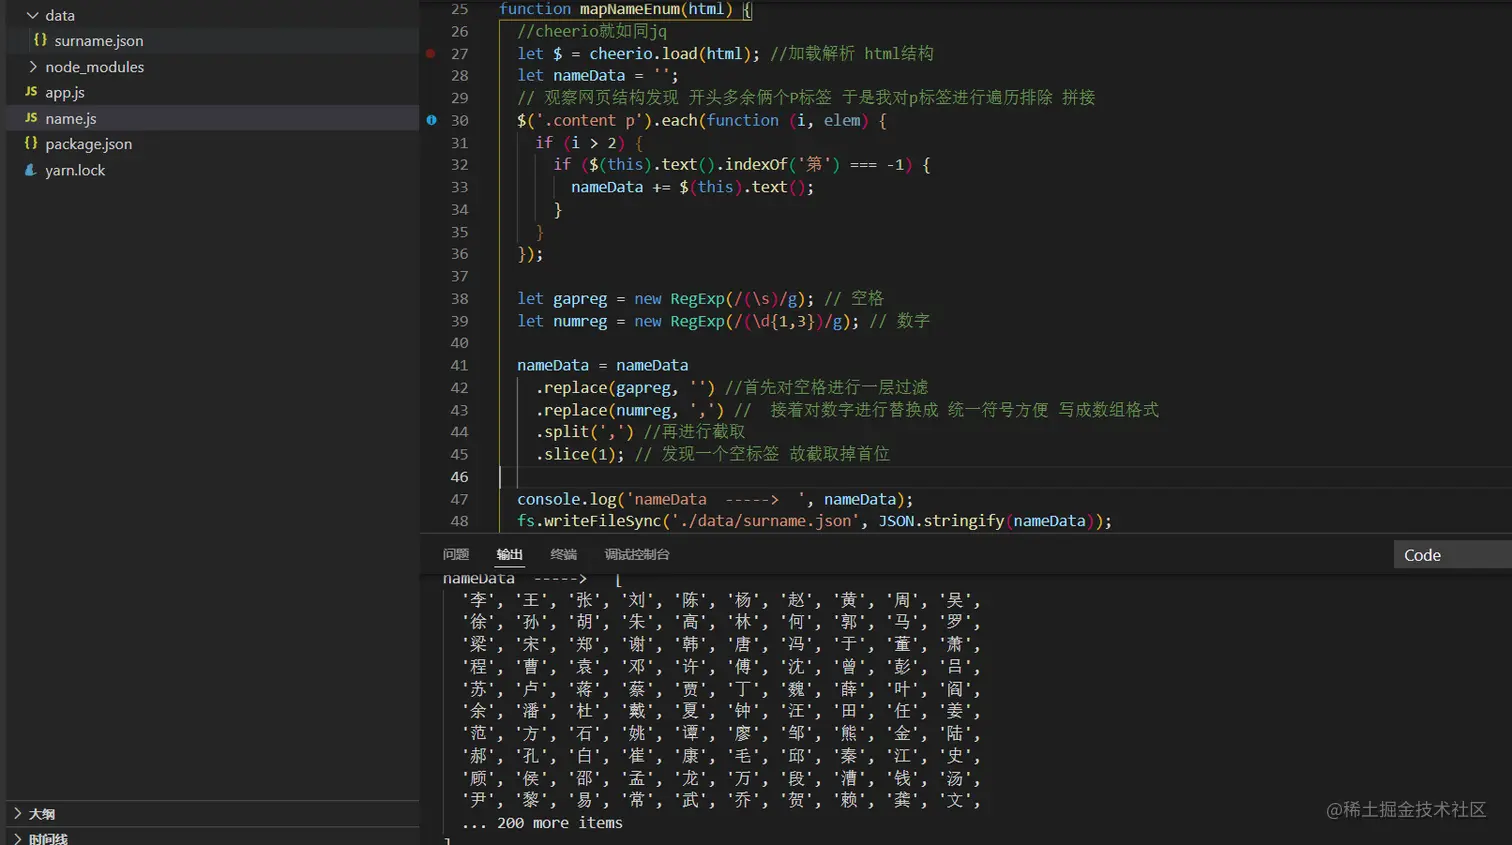Viewport: 1512px width, 845px height.
Task: Switch to the 问题 problems tab
Action: click(x=456, y=554)
